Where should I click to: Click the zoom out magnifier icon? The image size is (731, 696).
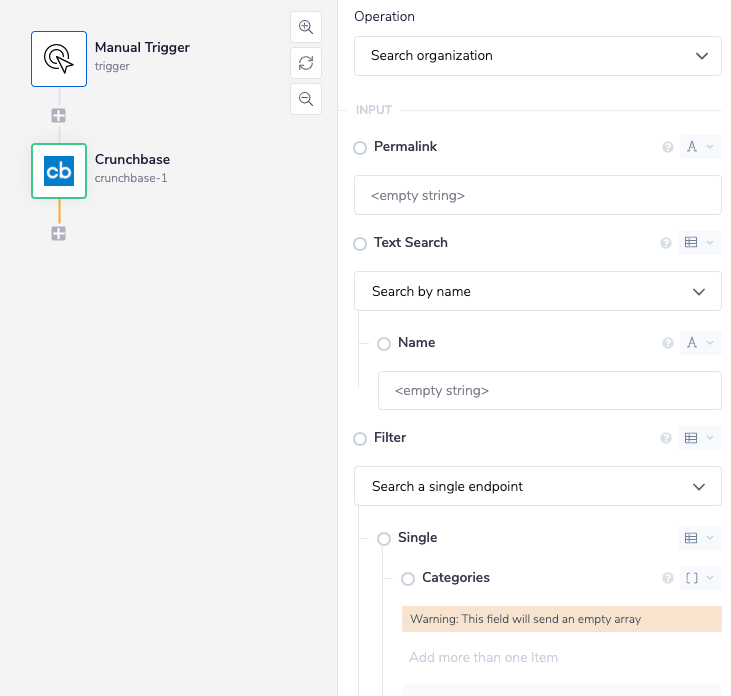[x=306, y=99]
